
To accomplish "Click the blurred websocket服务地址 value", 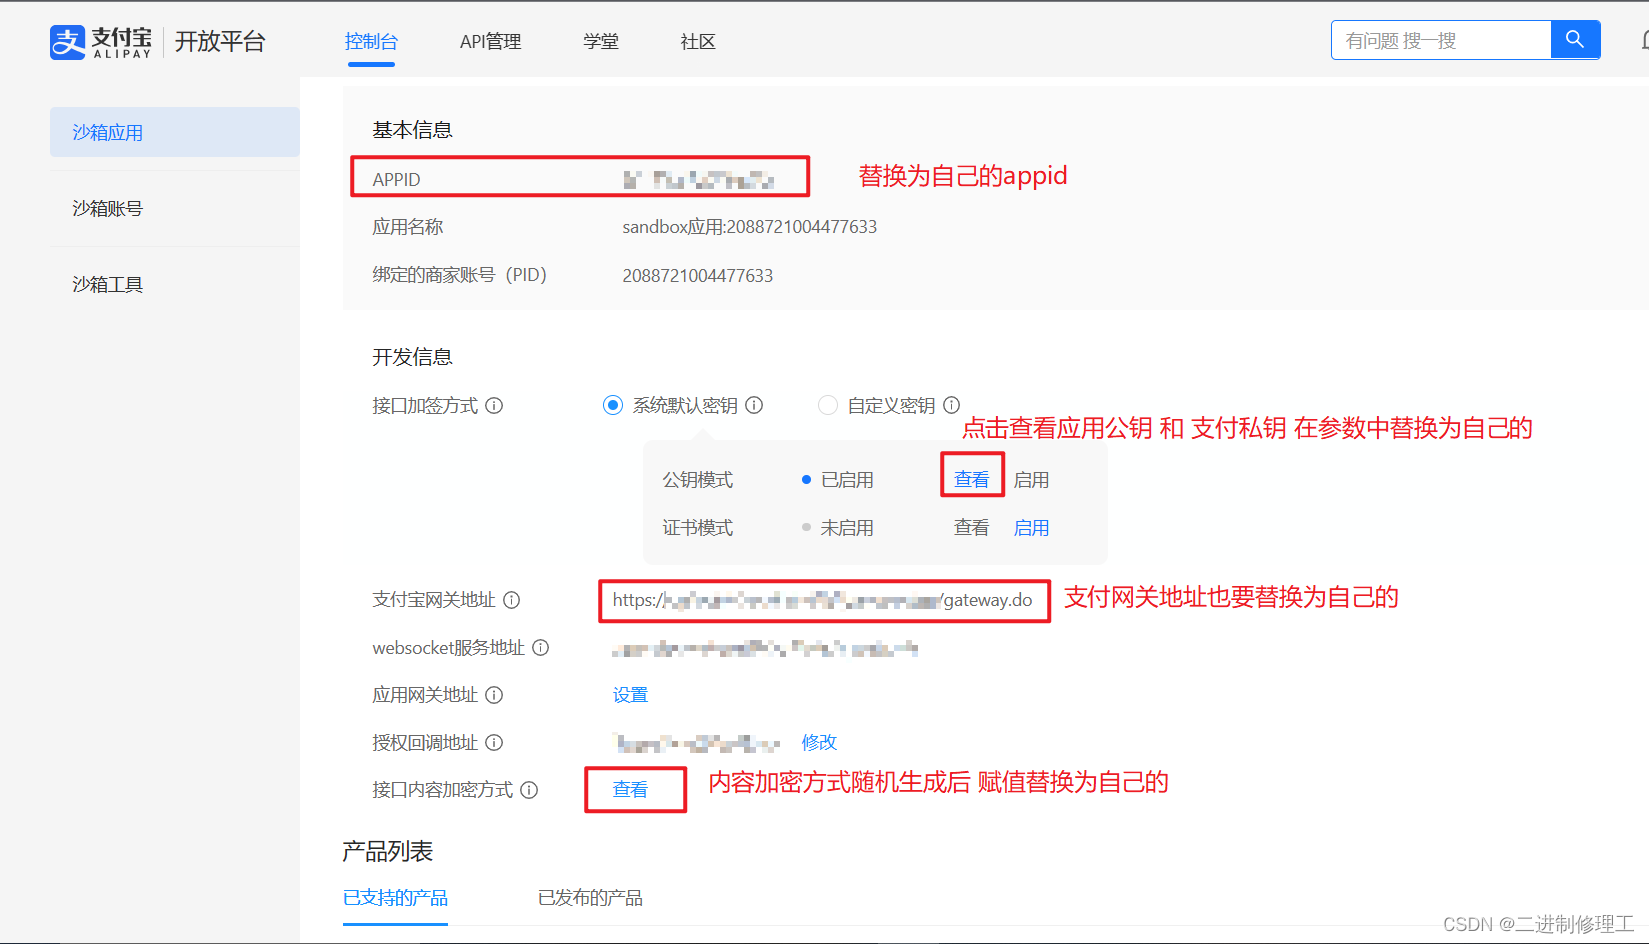I will pos(765,649).
